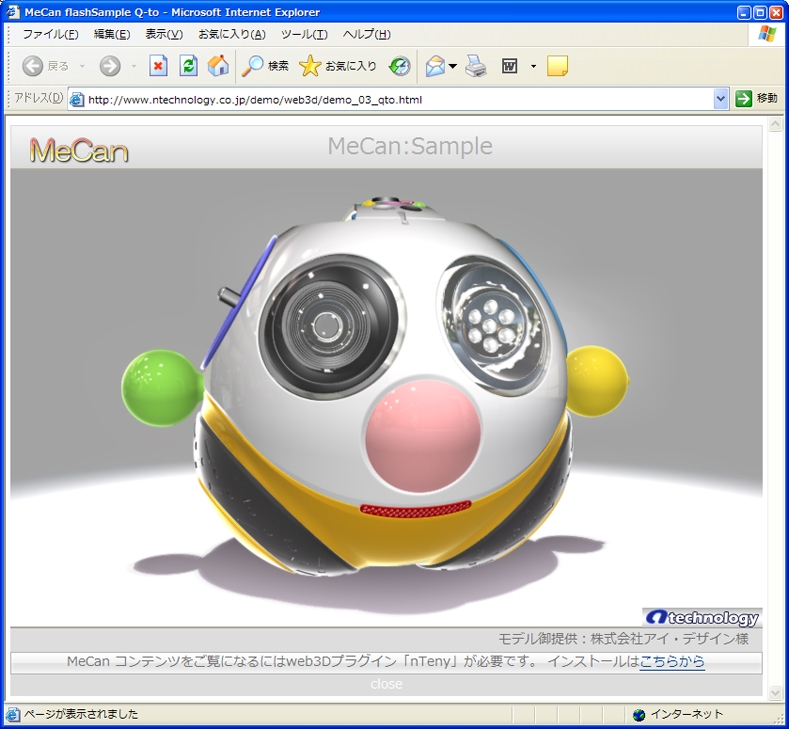
Task: Click the モデル御提供 credit text
Action: [623, 639]
